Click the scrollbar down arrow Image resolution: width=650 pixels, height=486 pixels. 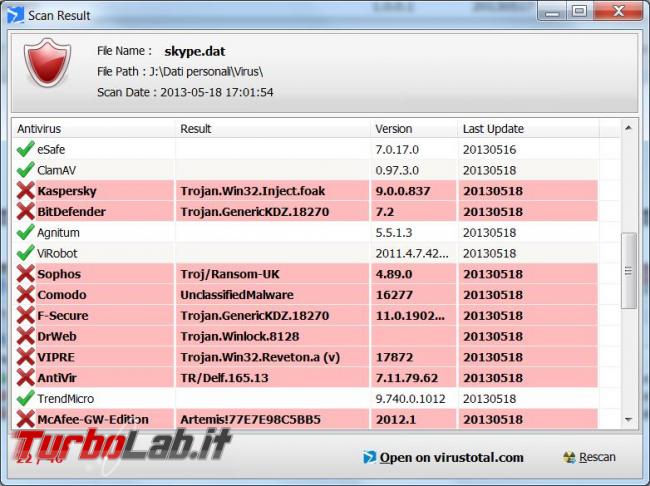[x=628, y=420]
